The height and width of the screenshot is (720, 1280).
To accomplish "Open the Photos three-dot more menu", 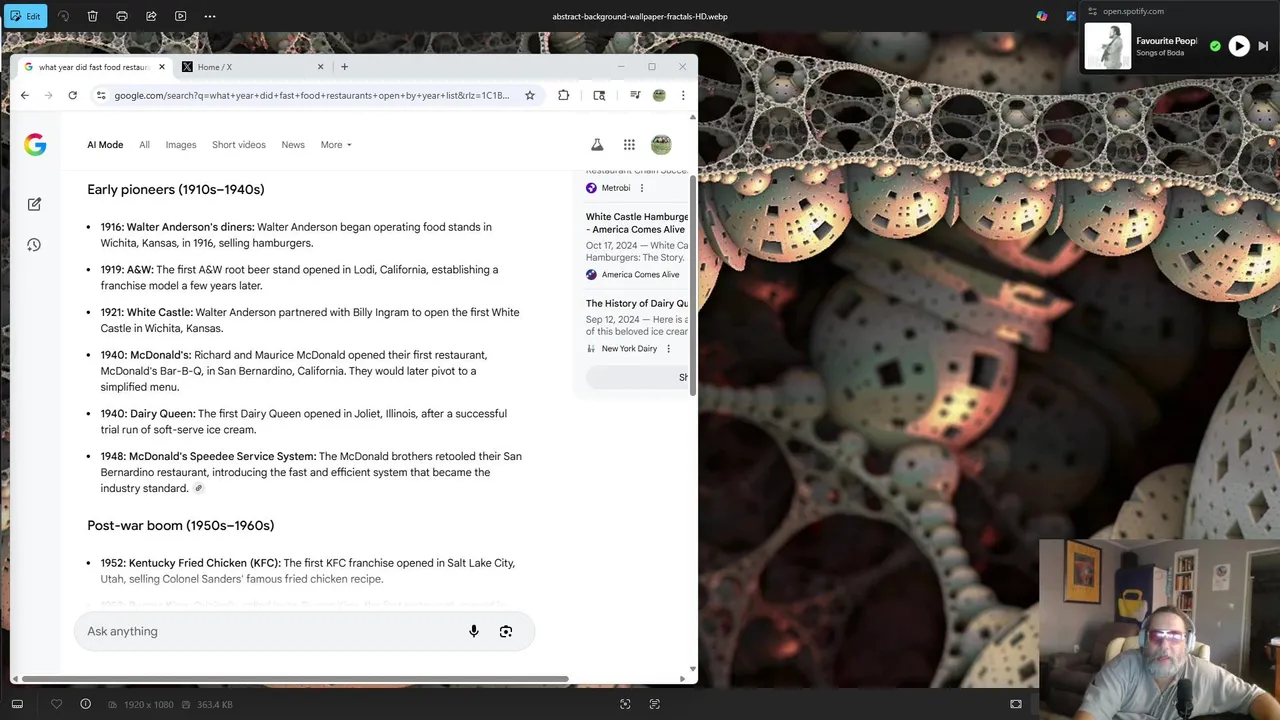I will (x=210, y=16).
